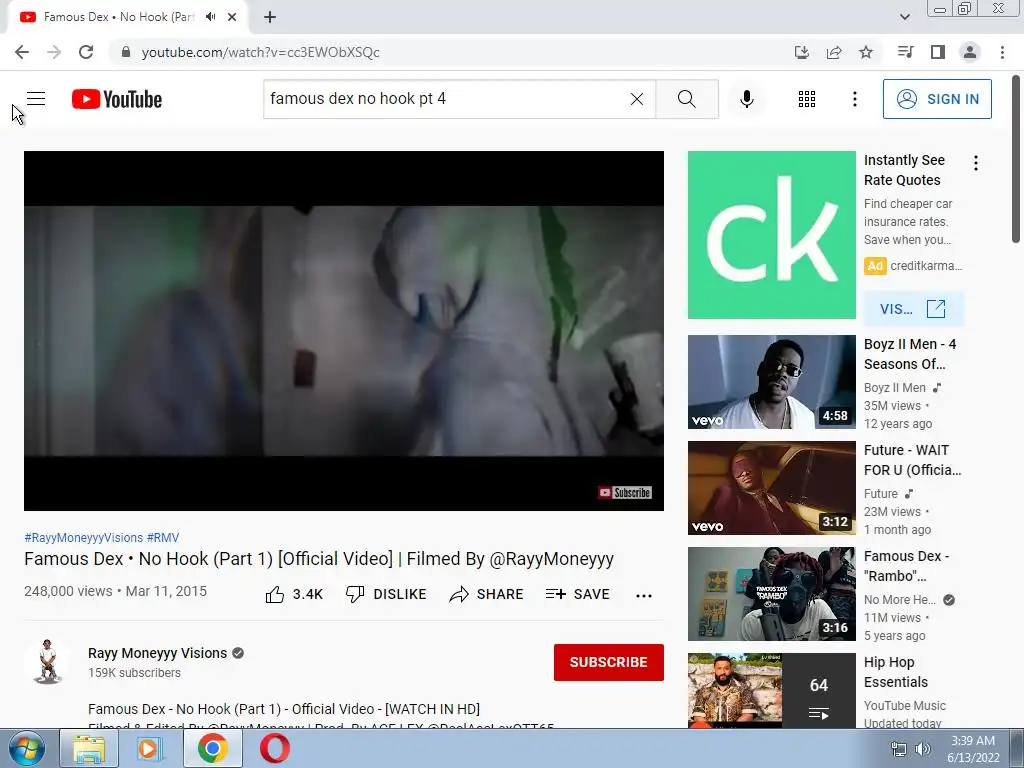Play Famous Dex Rambo thumbnail
1024x768 pixels.
(x=771, y=594)
